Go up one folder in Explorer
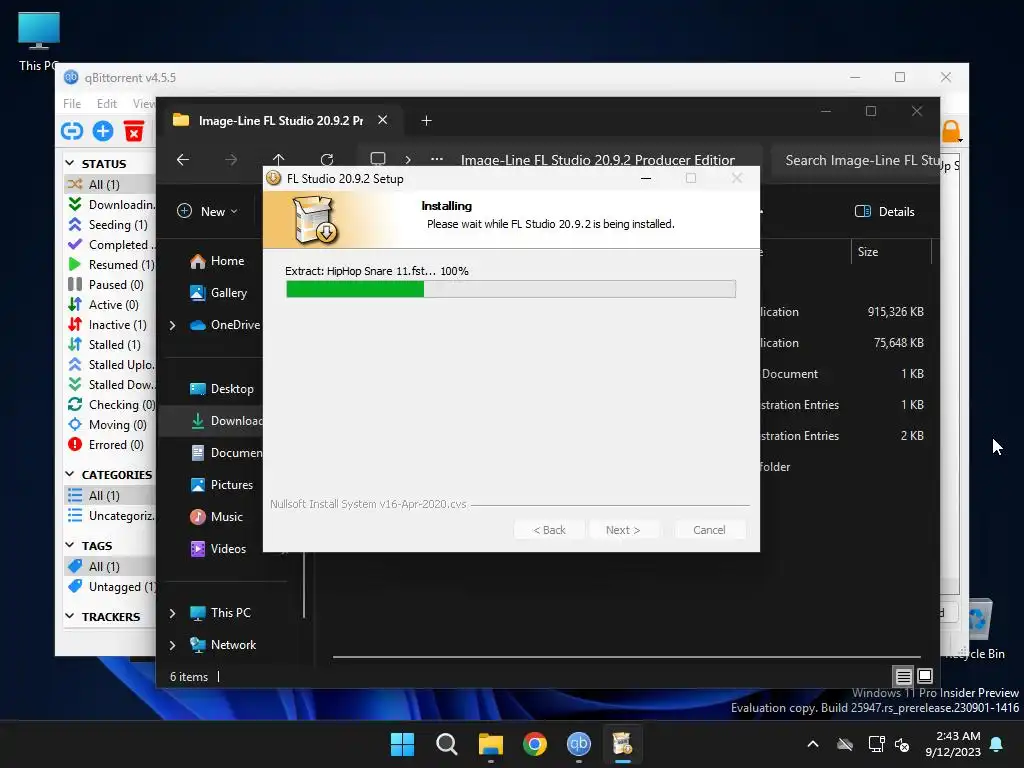Screen dimensions: 1024x768 (279, 159)
